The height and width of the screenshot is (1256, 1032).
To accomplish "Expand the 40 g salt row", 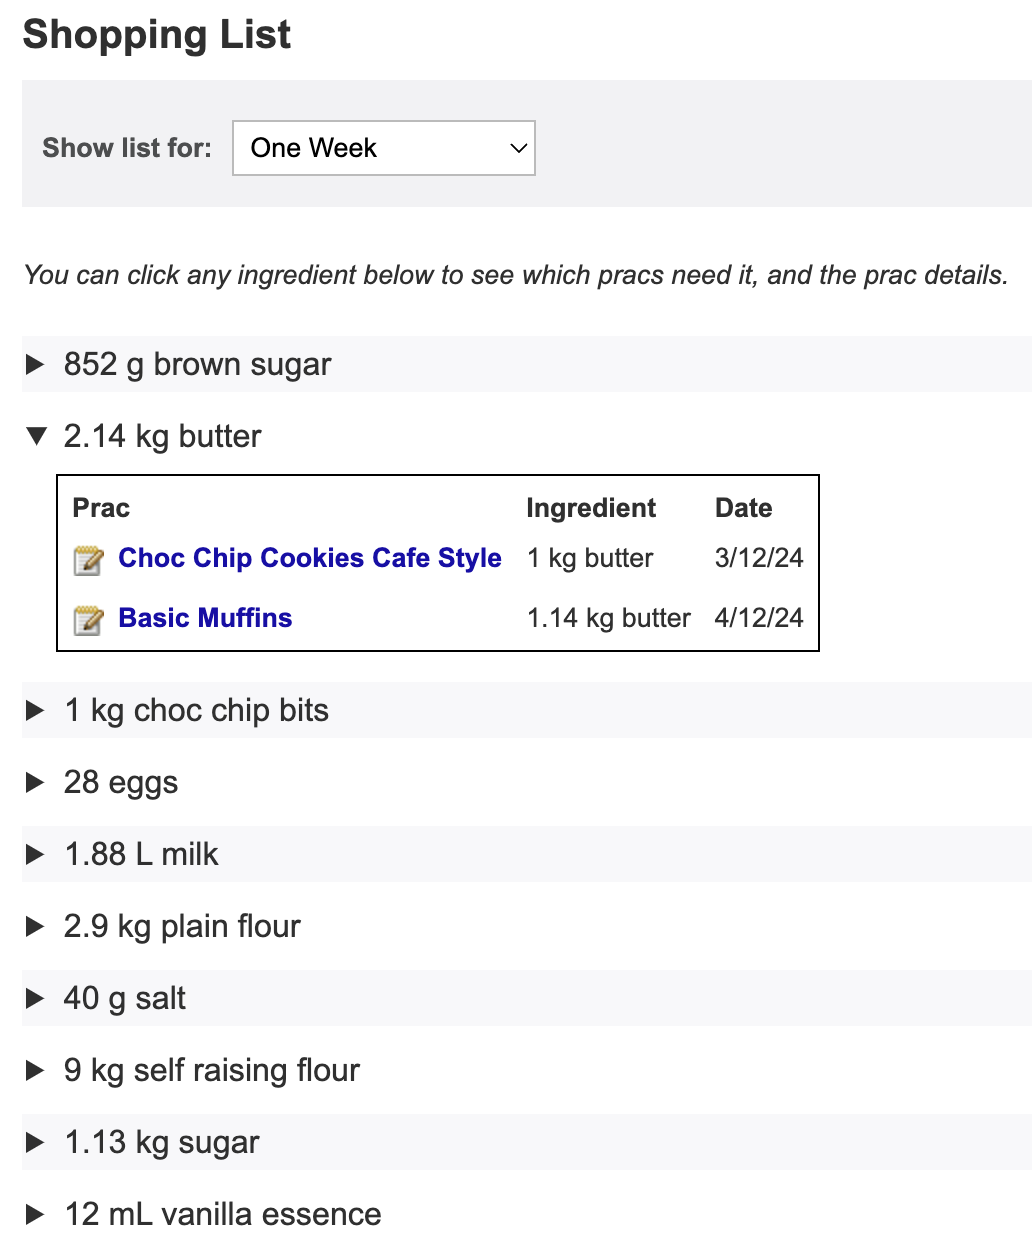I will [x=527, y=998].
